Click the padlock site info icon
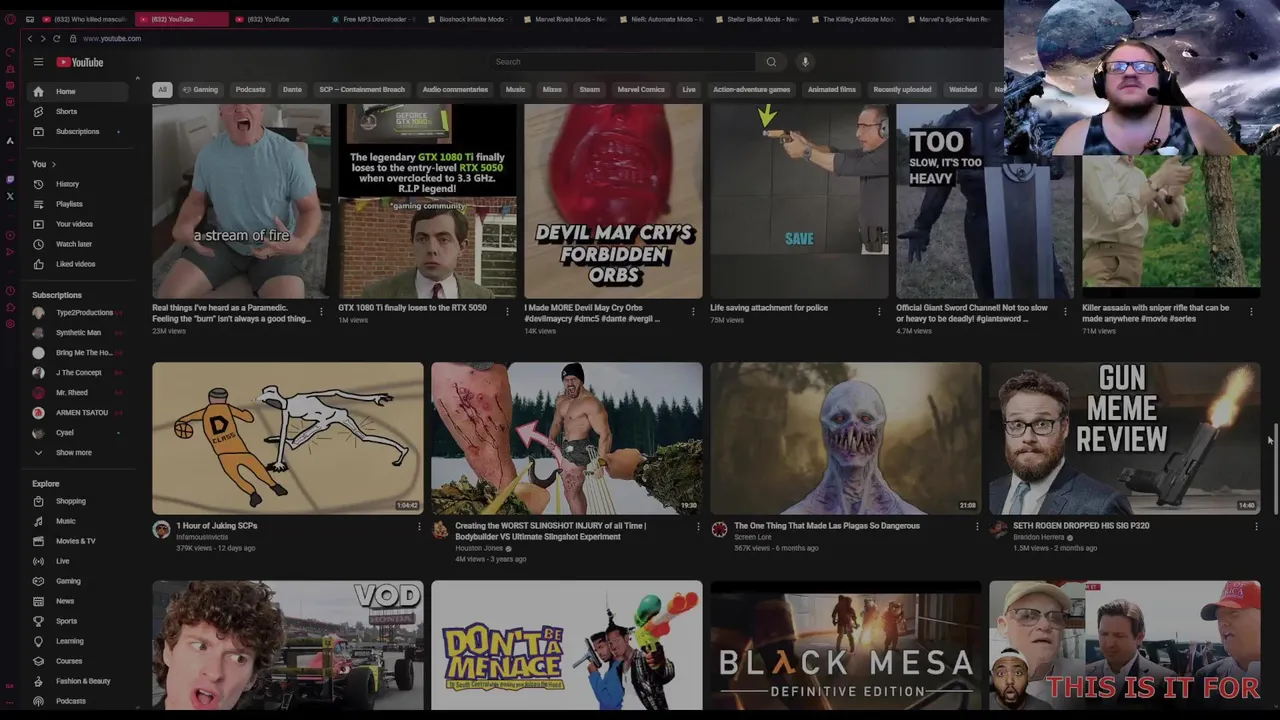Image resolution: width=1280 pixels, height=720 pixels. coord(73,38)
